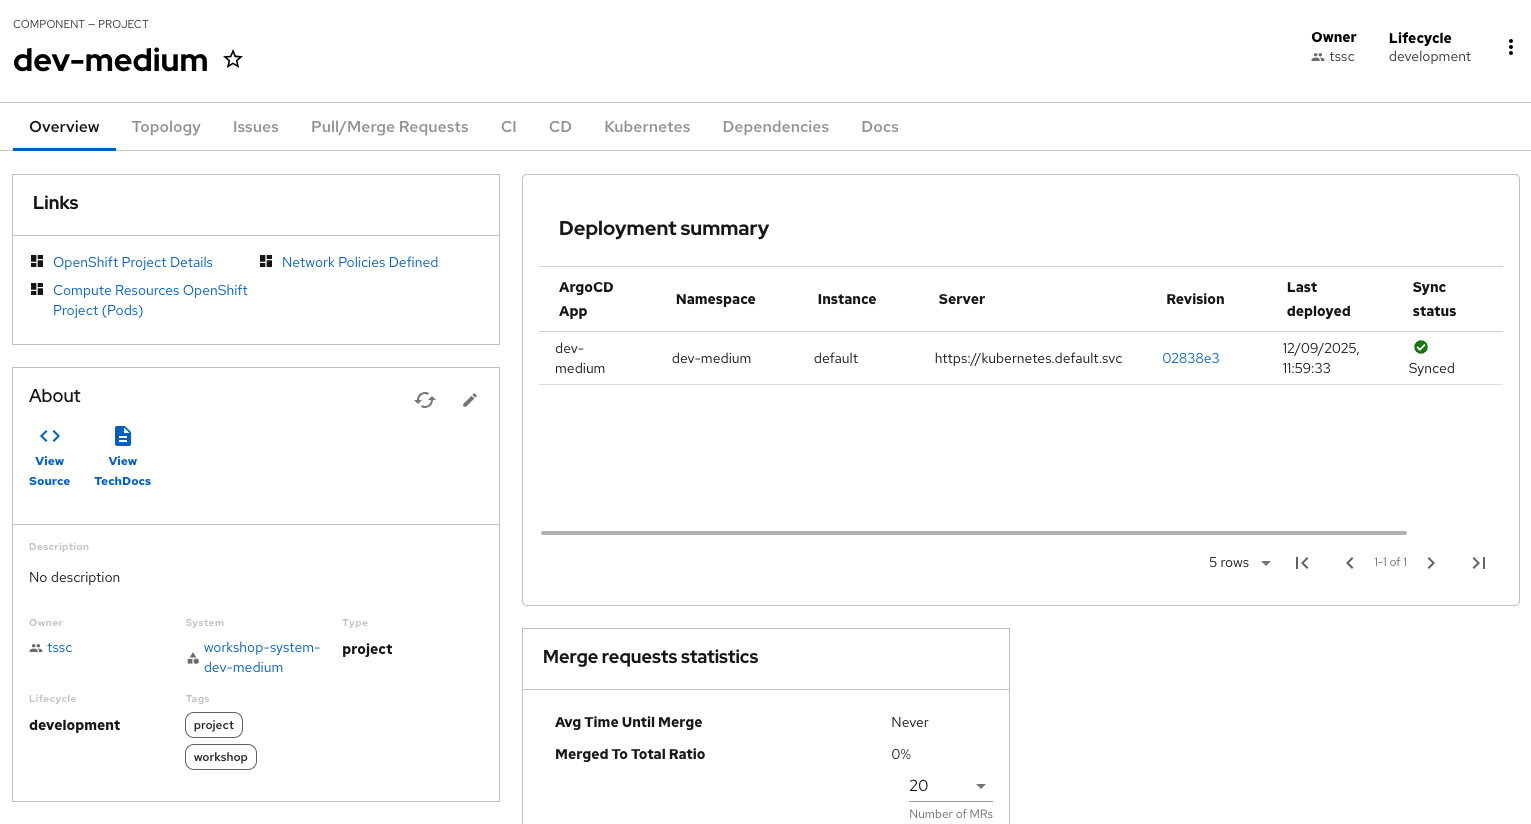Viewport: 1531px width, 824px height.
Task: Open the Kubernetes tab
Action: click(647, 127)
